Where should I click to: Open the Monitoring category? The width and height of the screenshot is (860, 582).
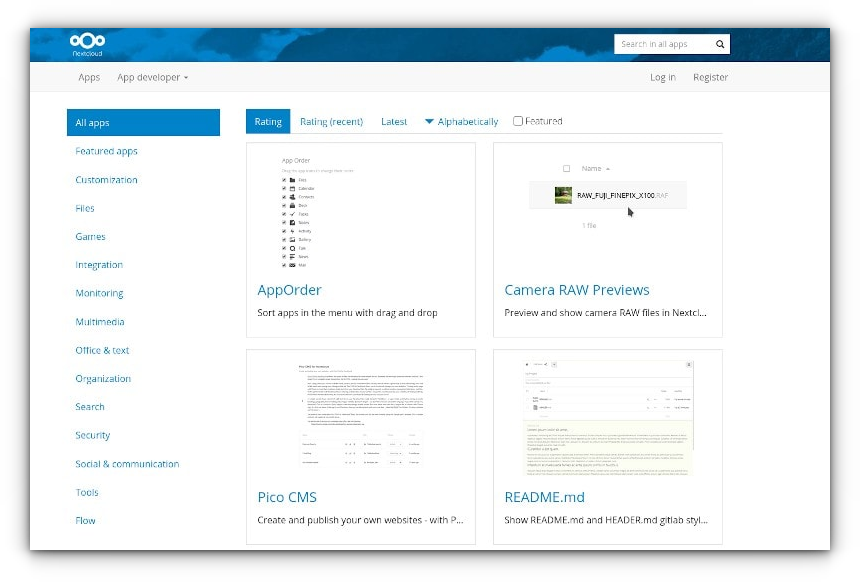pos(99,293)
